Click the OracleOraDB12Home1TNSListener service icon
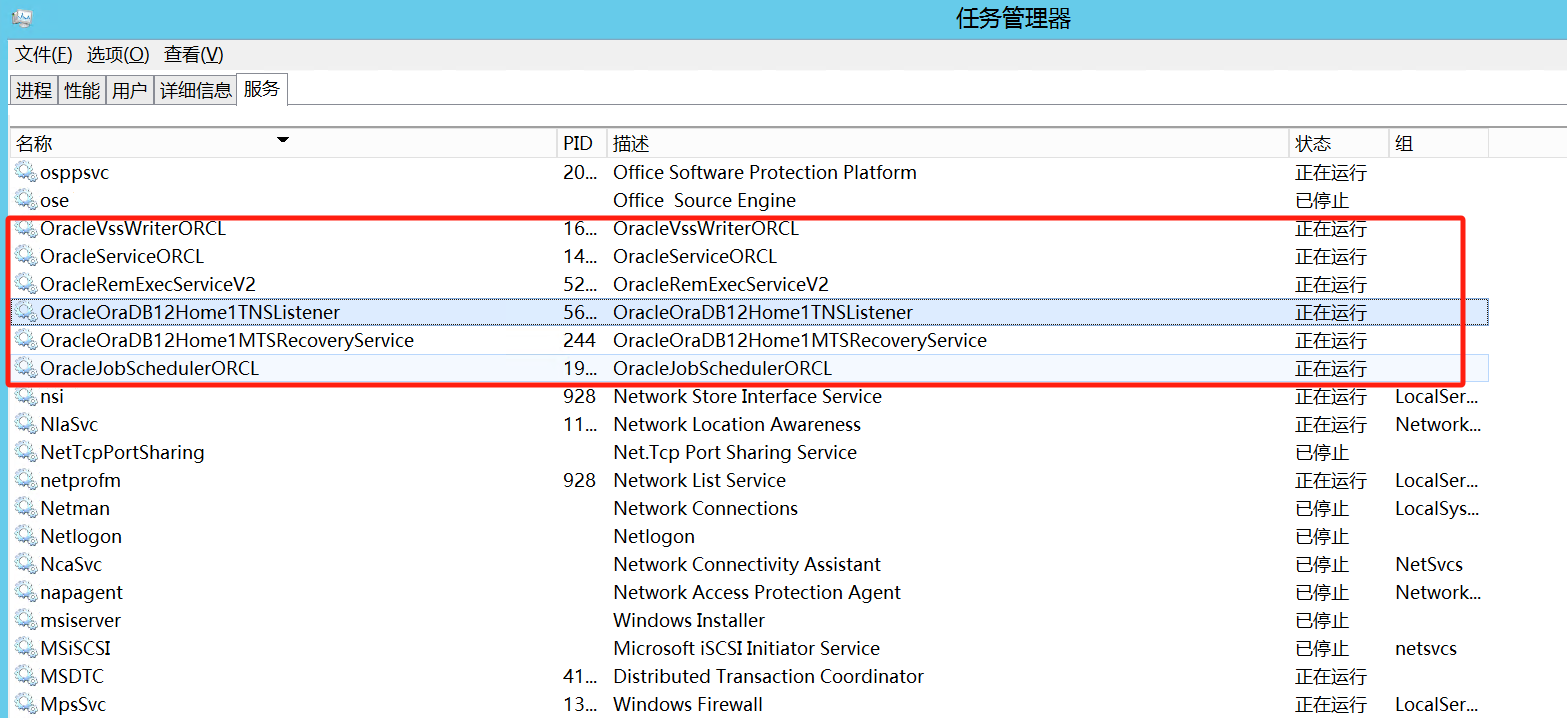 [x=26, y=312]
